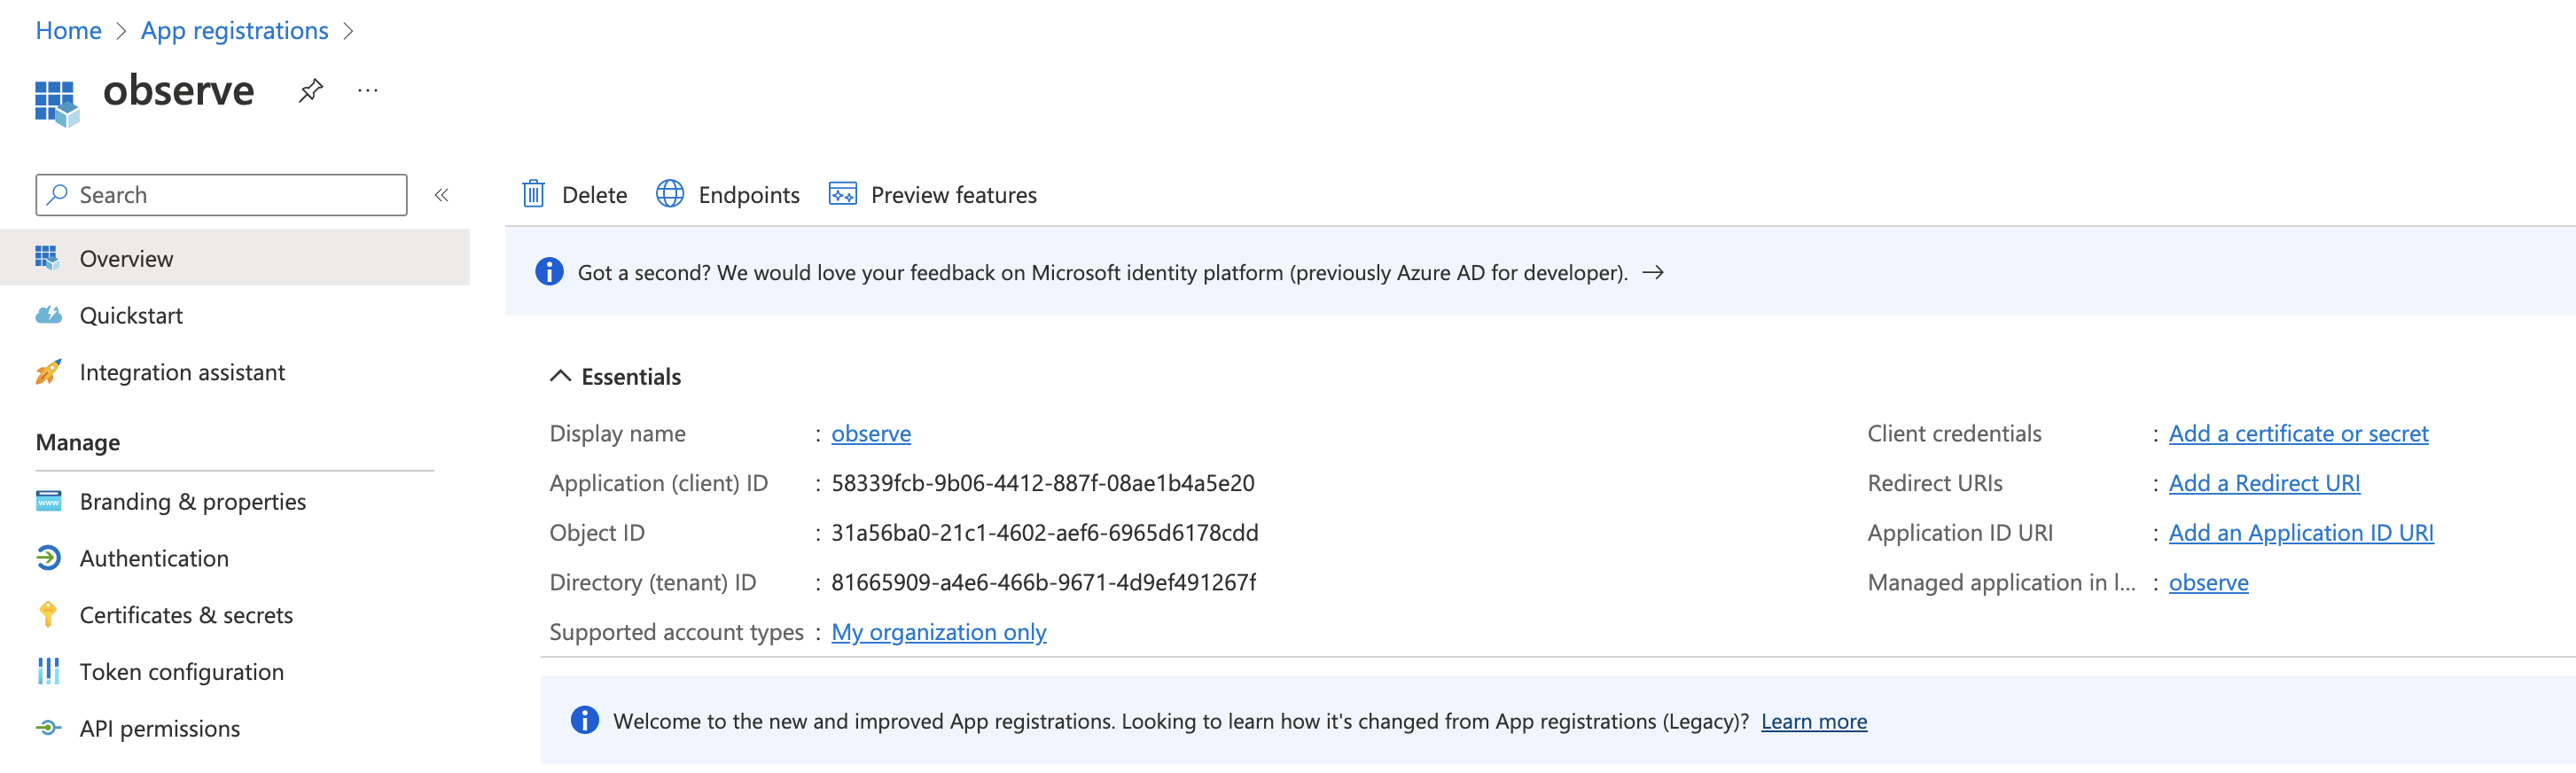Image resolution: width=2576 pixels, height=773 pixels.
Task: Click the observe page title
Action: [x=179, y=91]
